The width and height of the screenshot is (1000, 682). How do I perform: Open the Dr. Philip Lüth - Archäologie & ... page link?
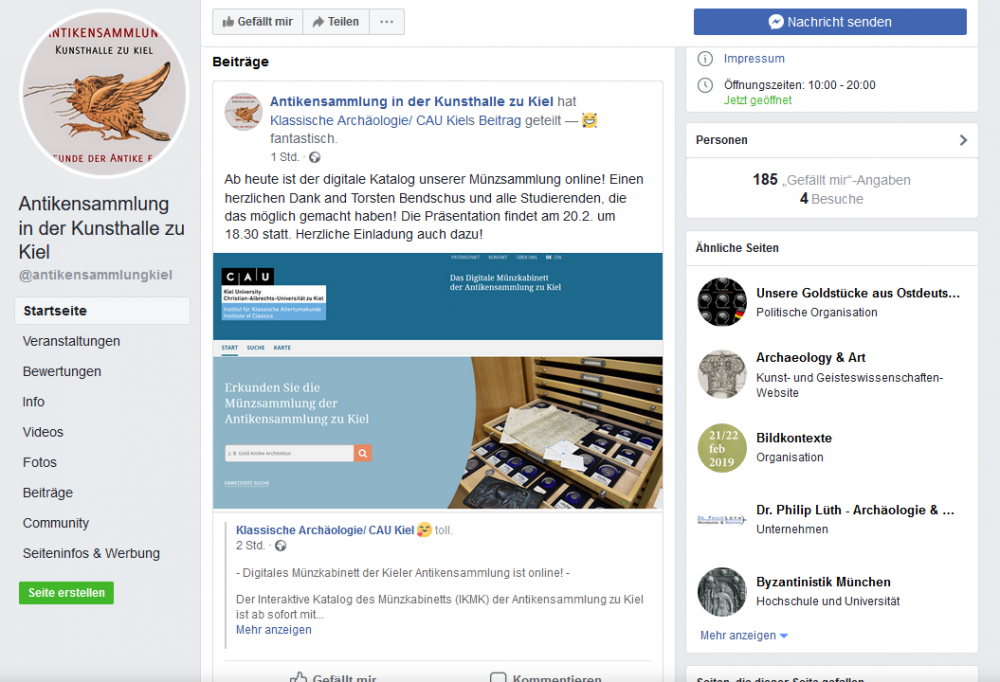click(855, 510)
